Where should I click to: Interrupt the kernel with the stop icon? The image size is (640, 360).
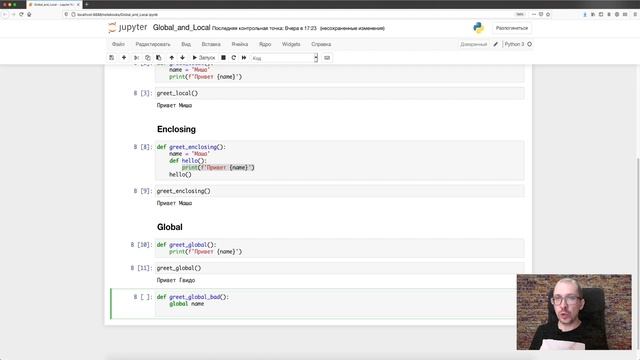point(223,58)
